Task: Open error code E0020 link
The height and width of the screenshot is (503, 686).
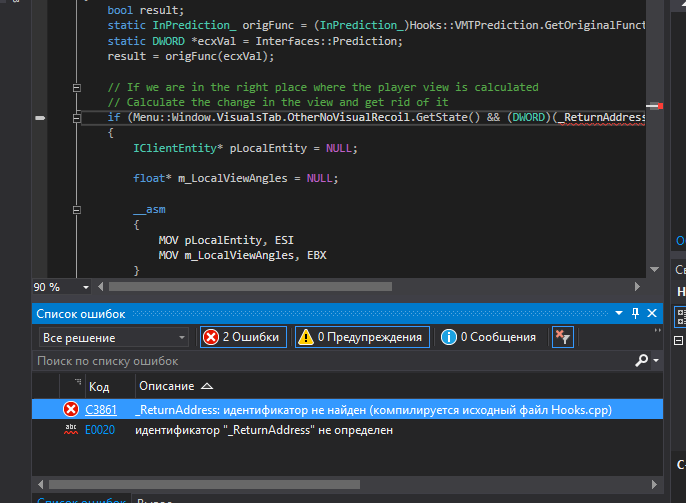Action: [101, 430]
